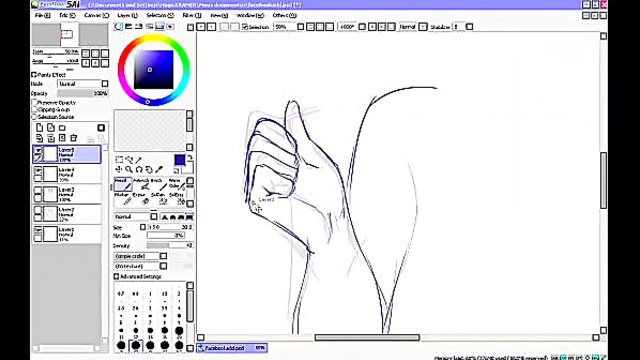Select the Zoom magnifier tool

coord(129,169)
